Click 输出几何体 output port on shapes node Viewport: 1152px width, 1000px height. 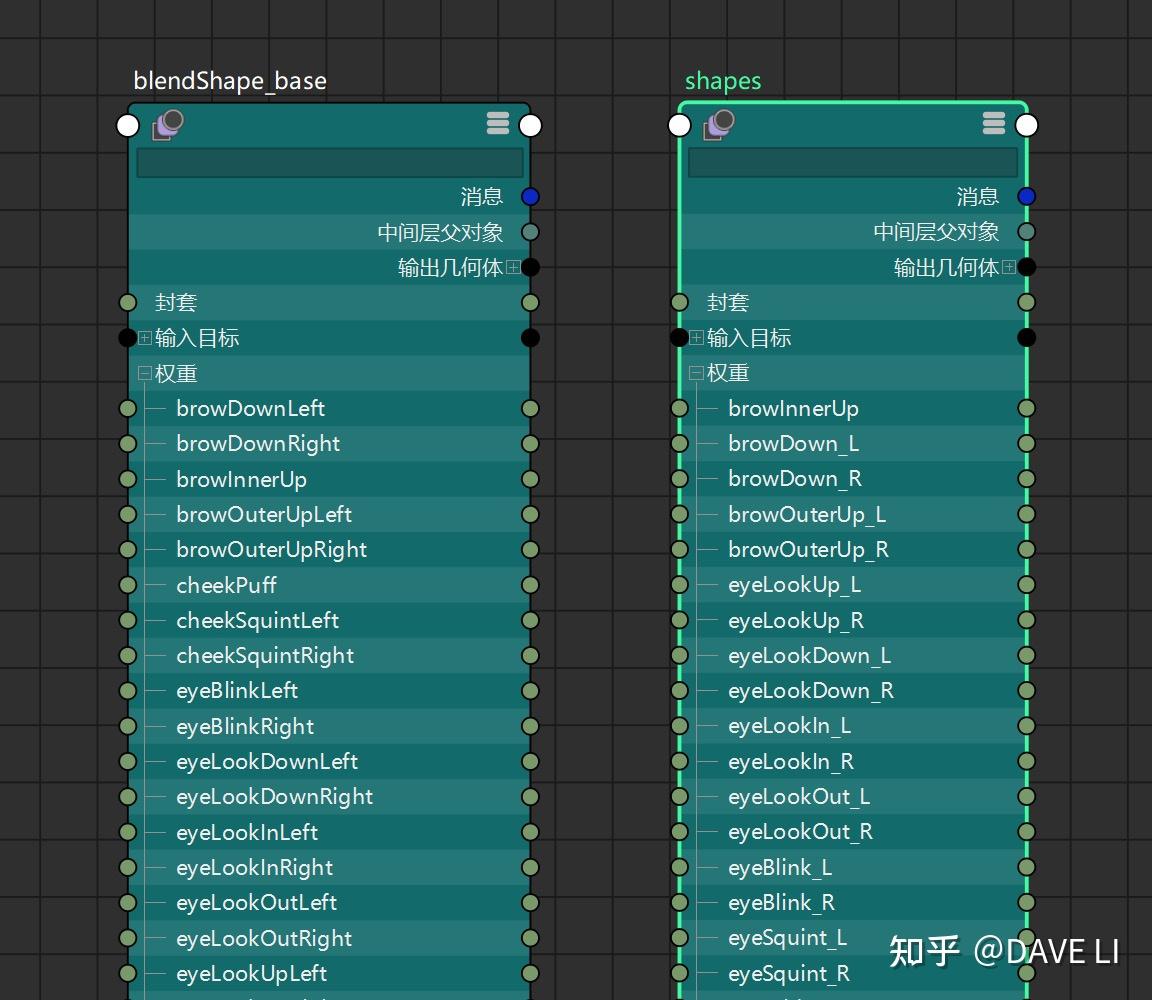tap(1026, 267)
